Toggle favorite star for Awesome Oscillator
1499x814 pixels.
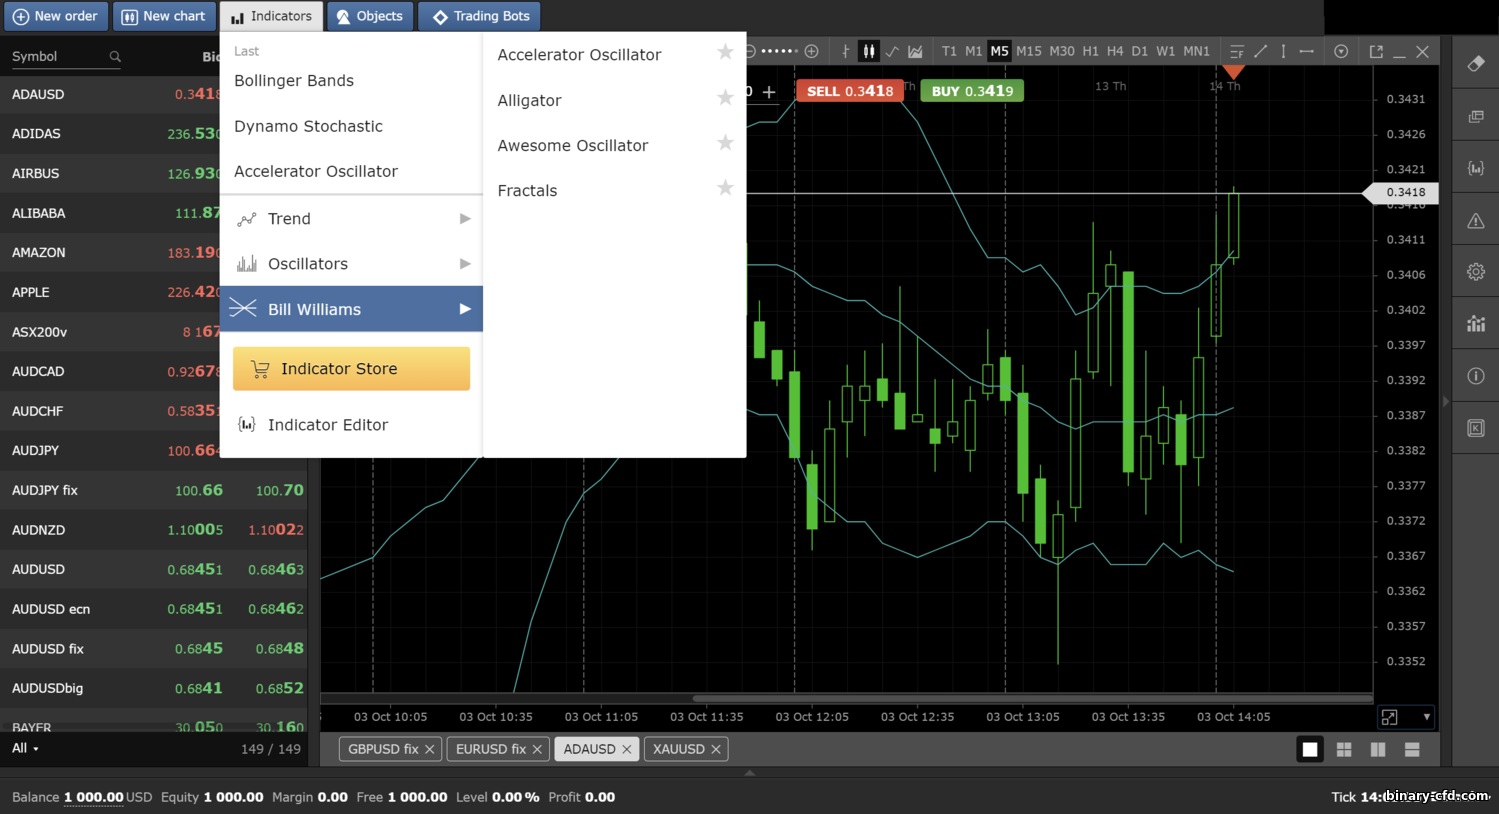(x=725, y=143)
